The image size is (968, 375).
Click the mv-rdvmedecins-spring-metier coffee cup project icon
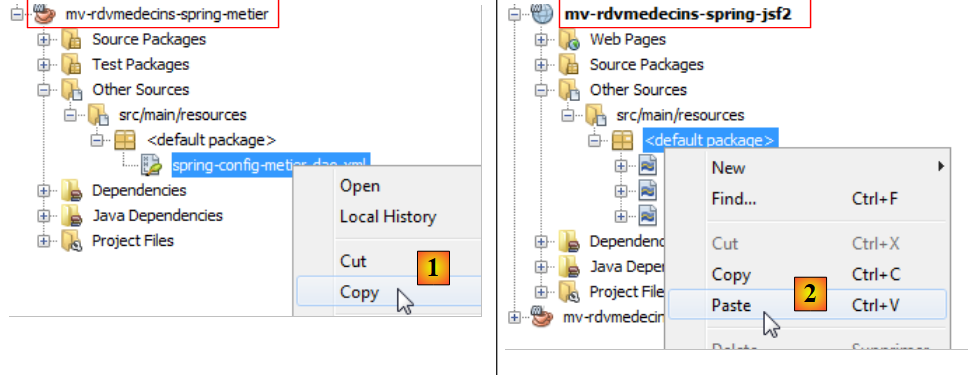44,14
